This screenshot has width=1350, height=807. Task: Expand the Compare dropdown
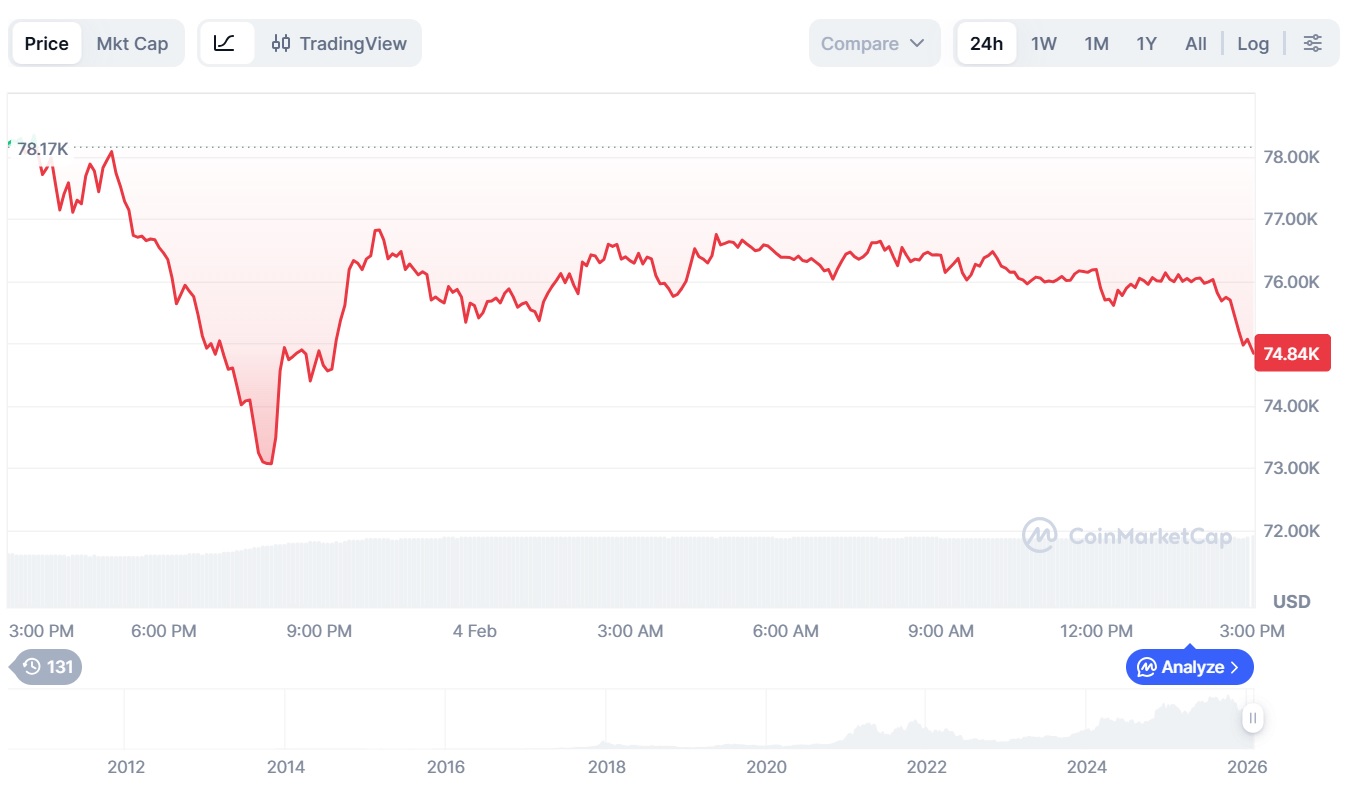(x=874, y=43)
